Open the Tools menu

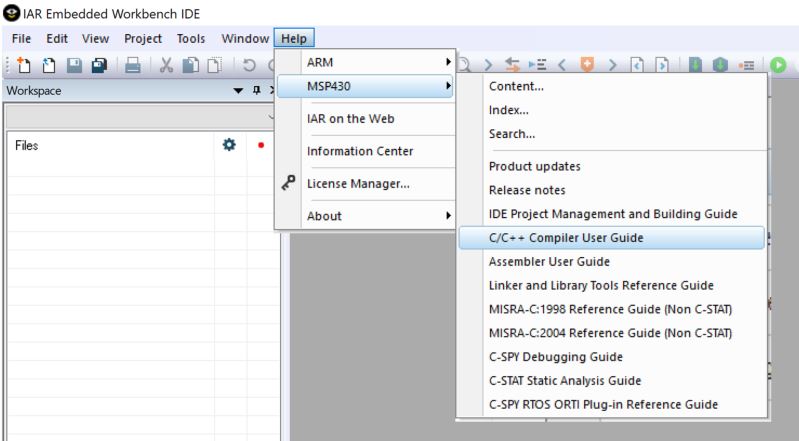[x=191, y=39]
